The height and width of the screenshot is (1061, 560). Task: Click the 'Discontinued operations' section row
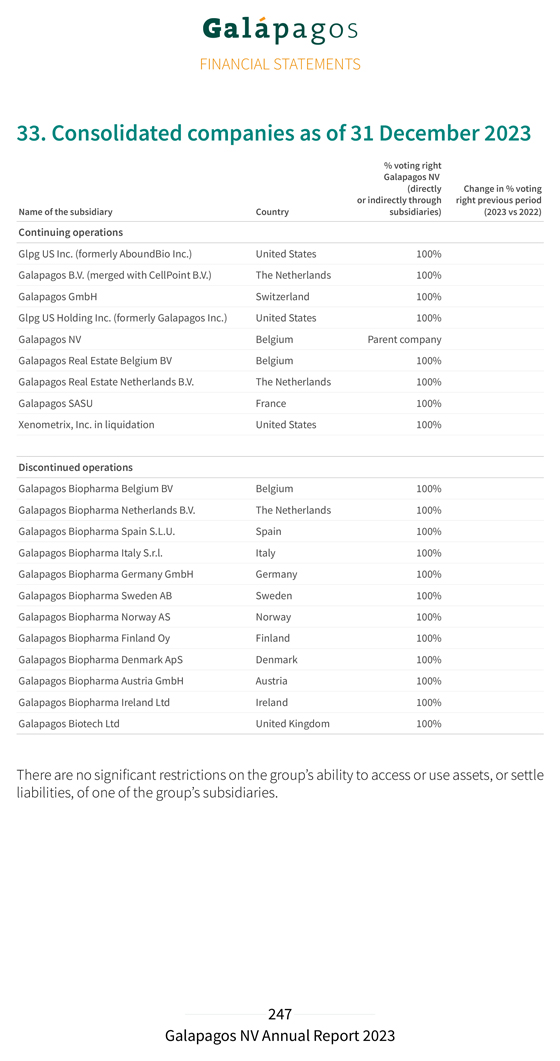[x=280, y=468]
